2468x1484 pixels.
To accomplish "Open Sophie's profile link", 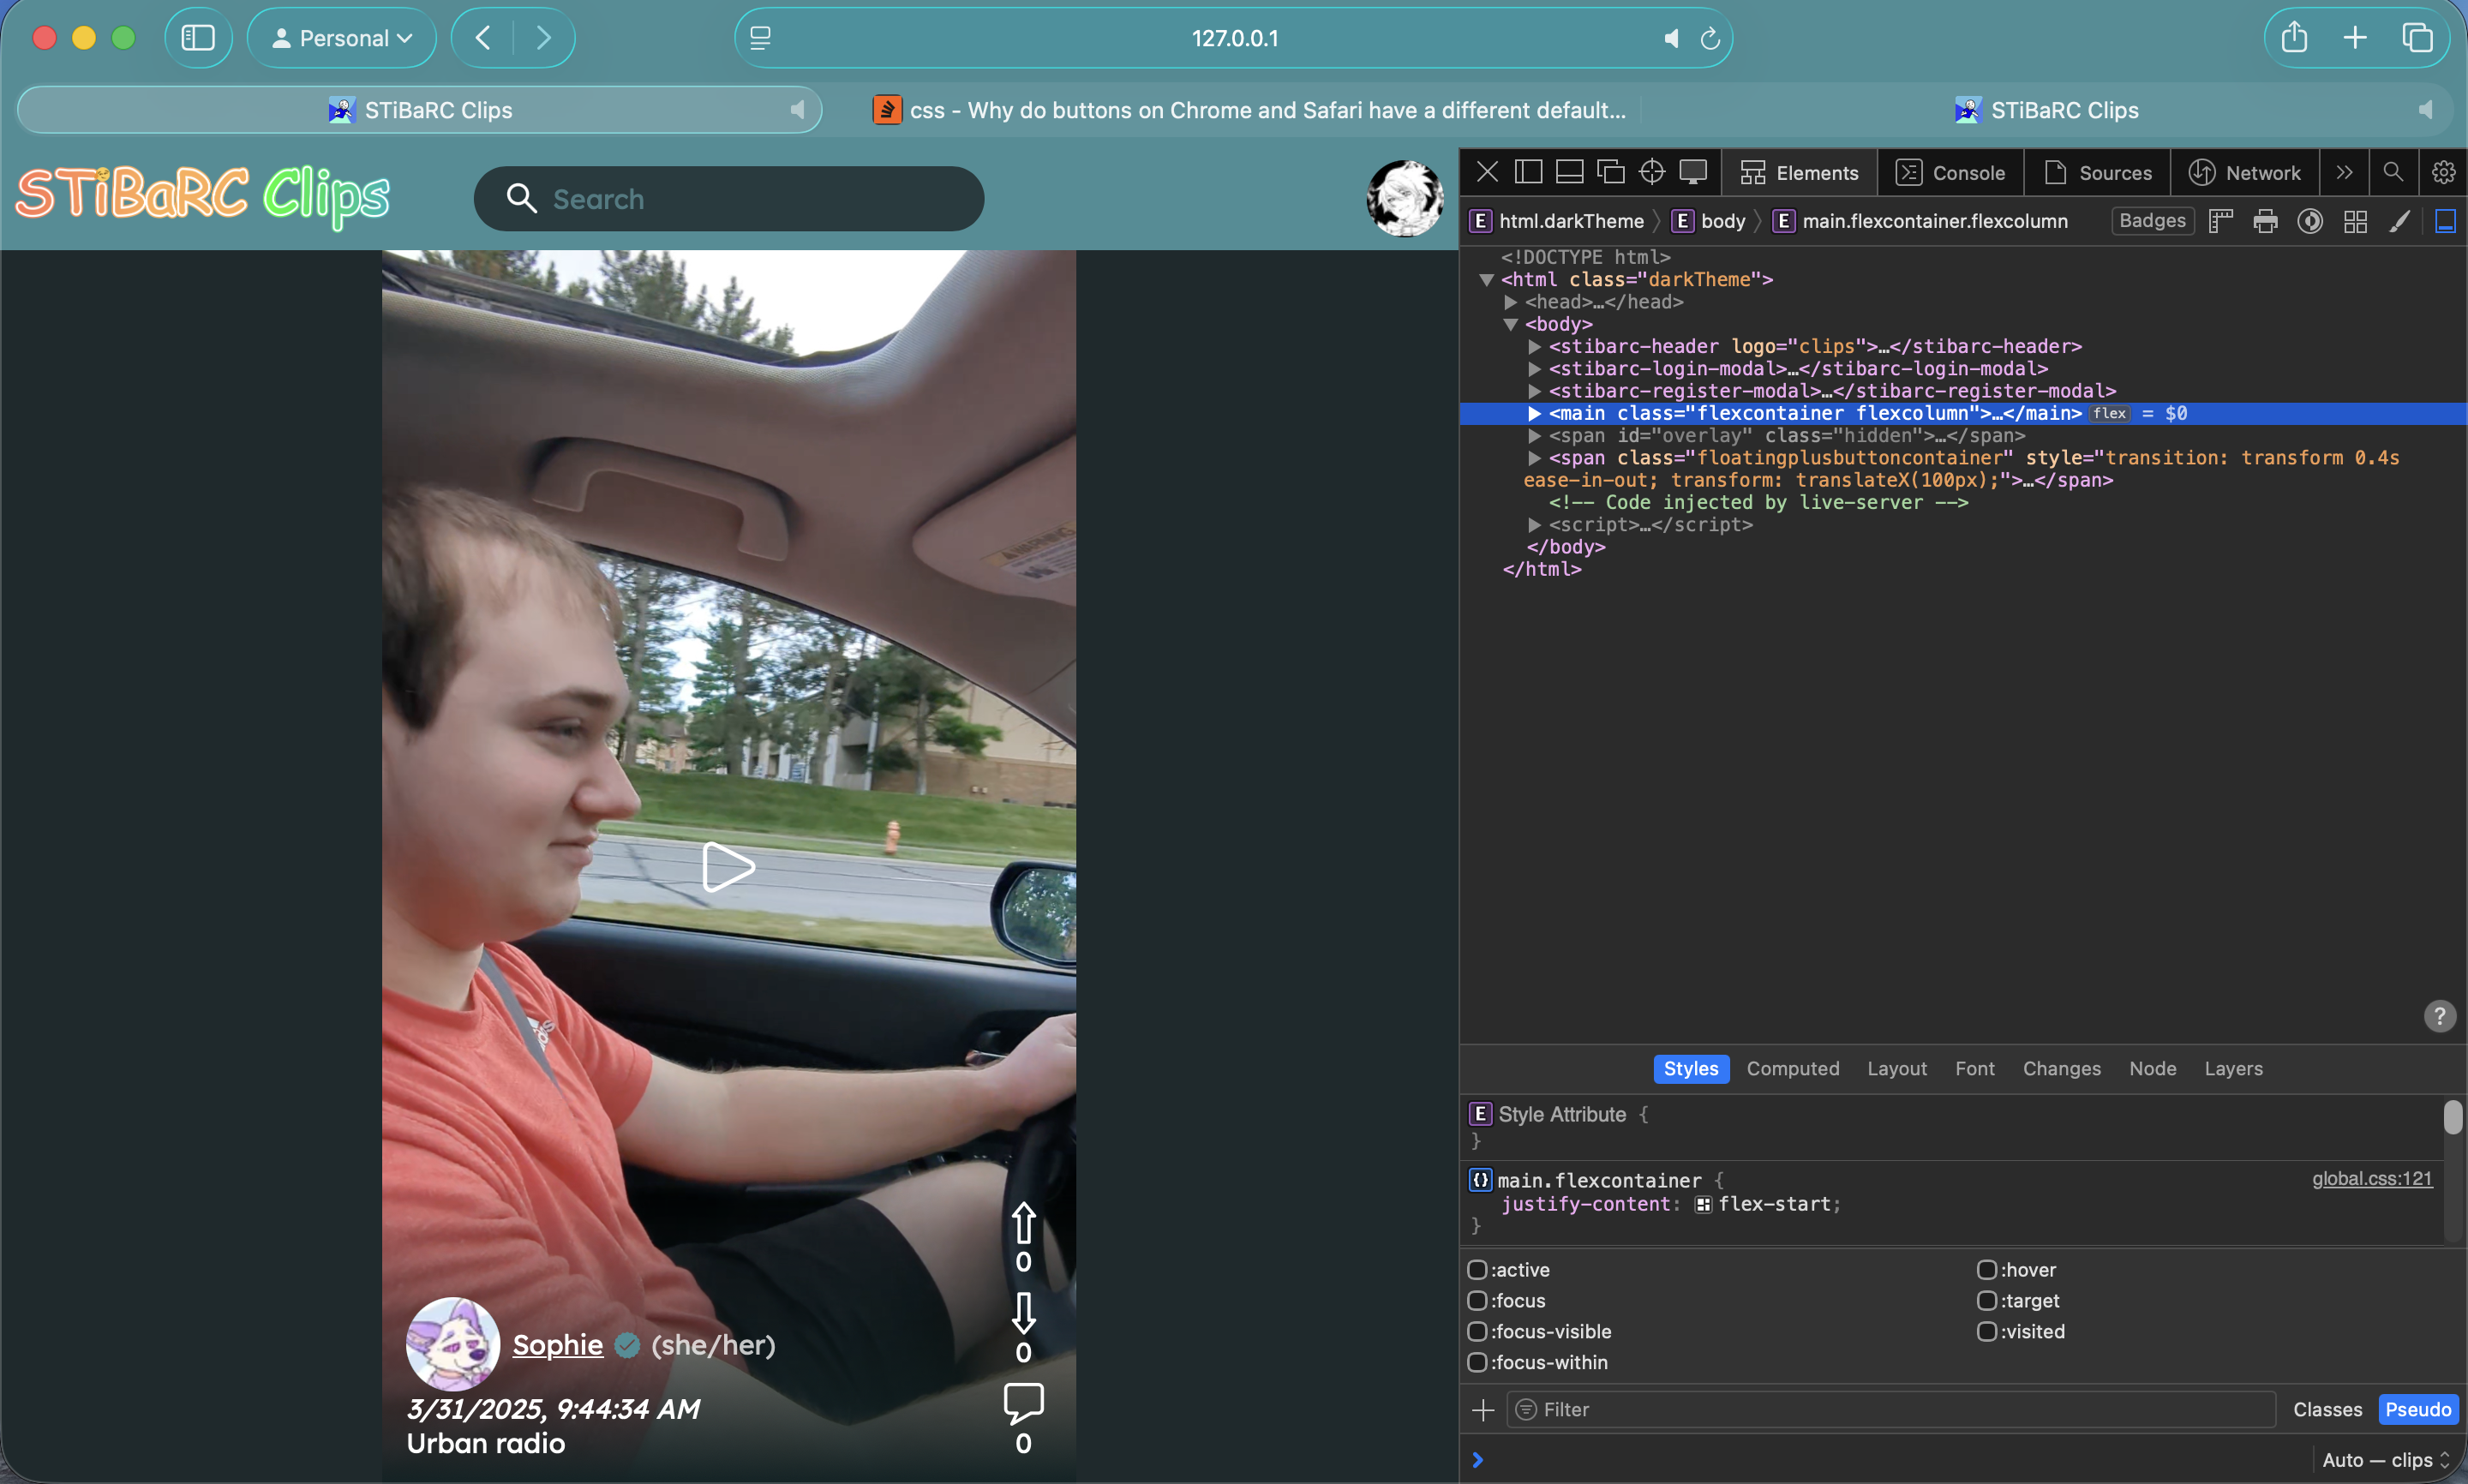I will (557, 1345).
